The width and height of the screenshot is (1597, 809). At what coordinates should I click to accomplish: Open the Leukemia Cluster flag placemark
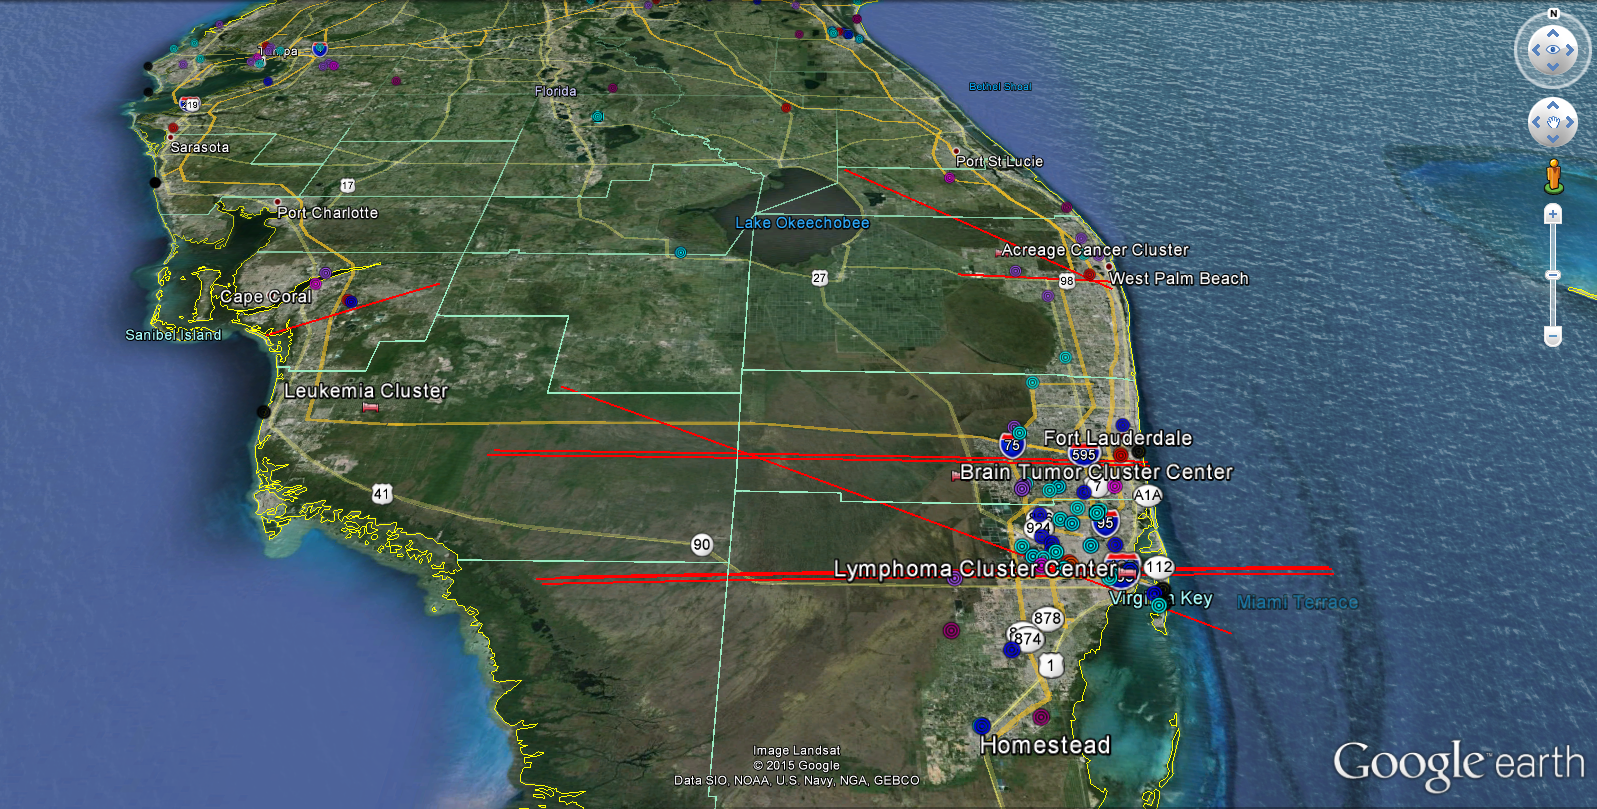pos(370,408)
